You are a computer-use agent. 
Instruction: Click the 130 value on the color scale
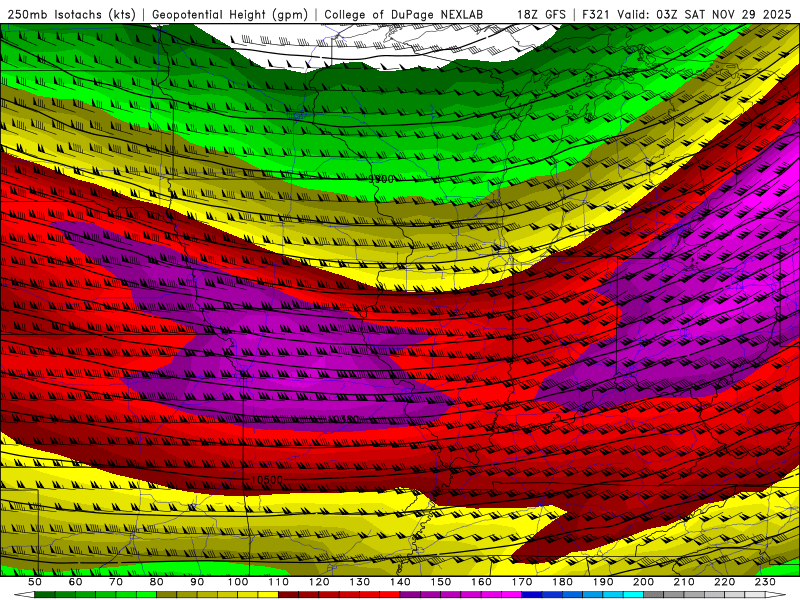(x=360, y=582)
